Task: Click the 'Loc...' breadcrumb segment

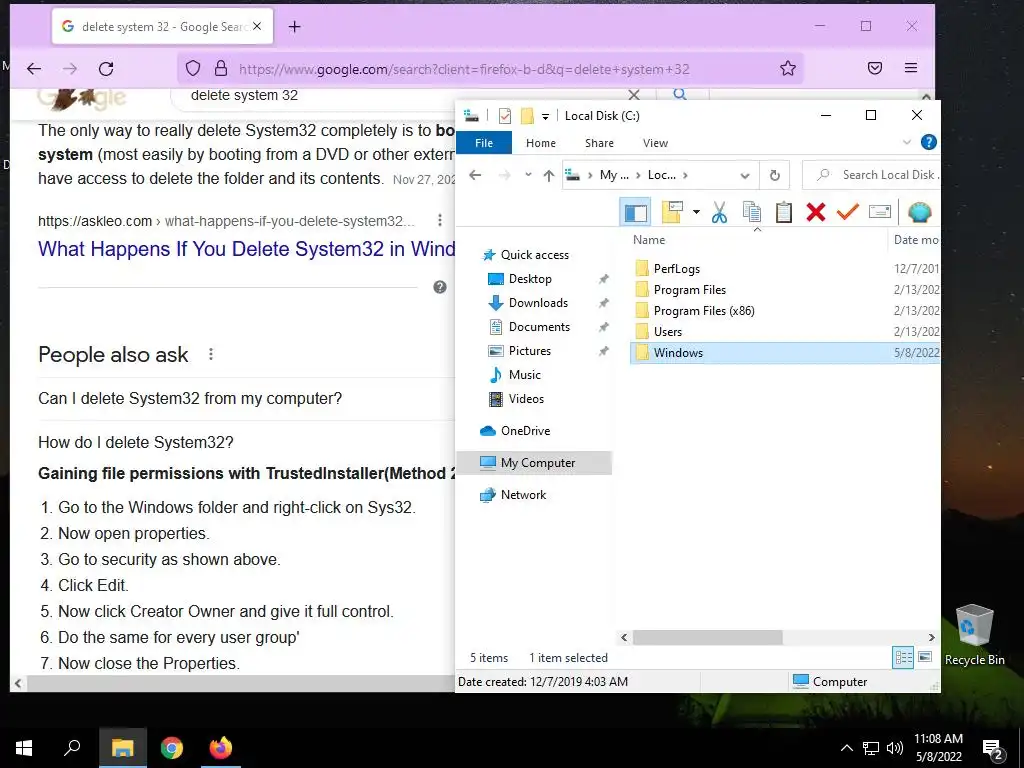Action: coord(662,175)
